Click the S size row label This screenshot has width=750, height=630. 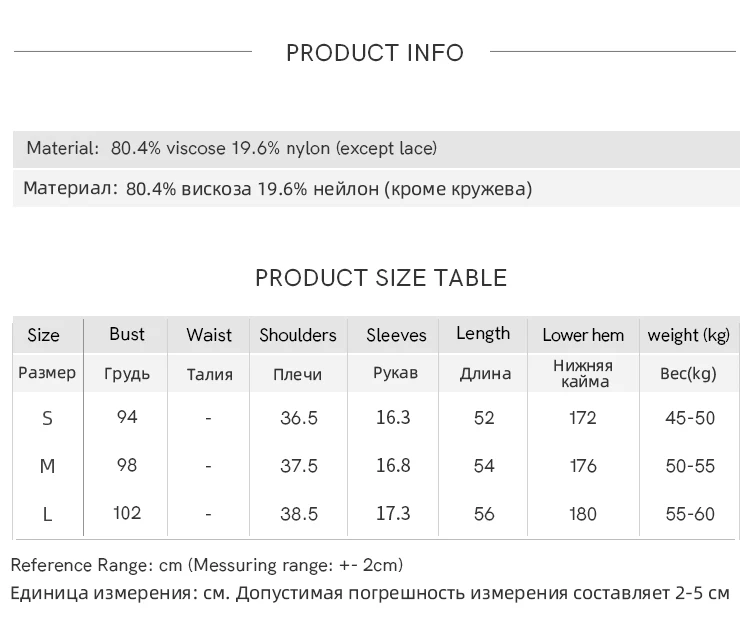(47, 418)
